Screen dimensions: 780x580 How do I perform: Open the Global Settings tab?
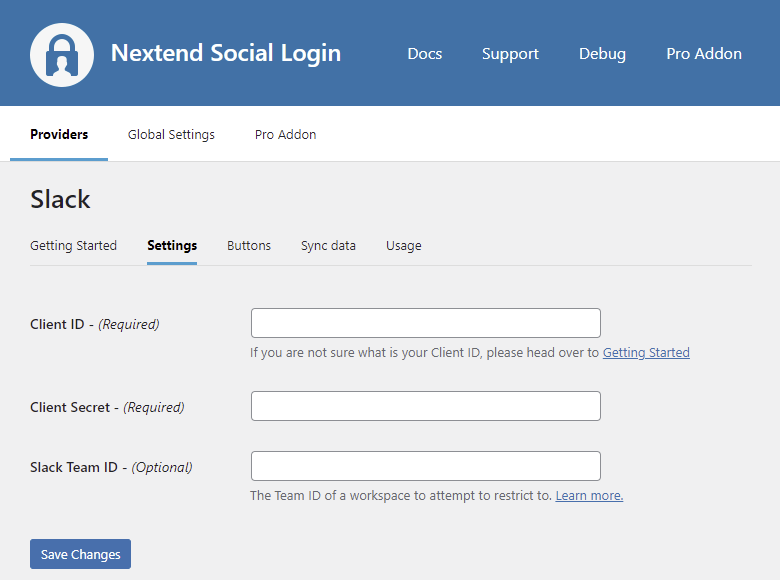pos(171,134)
